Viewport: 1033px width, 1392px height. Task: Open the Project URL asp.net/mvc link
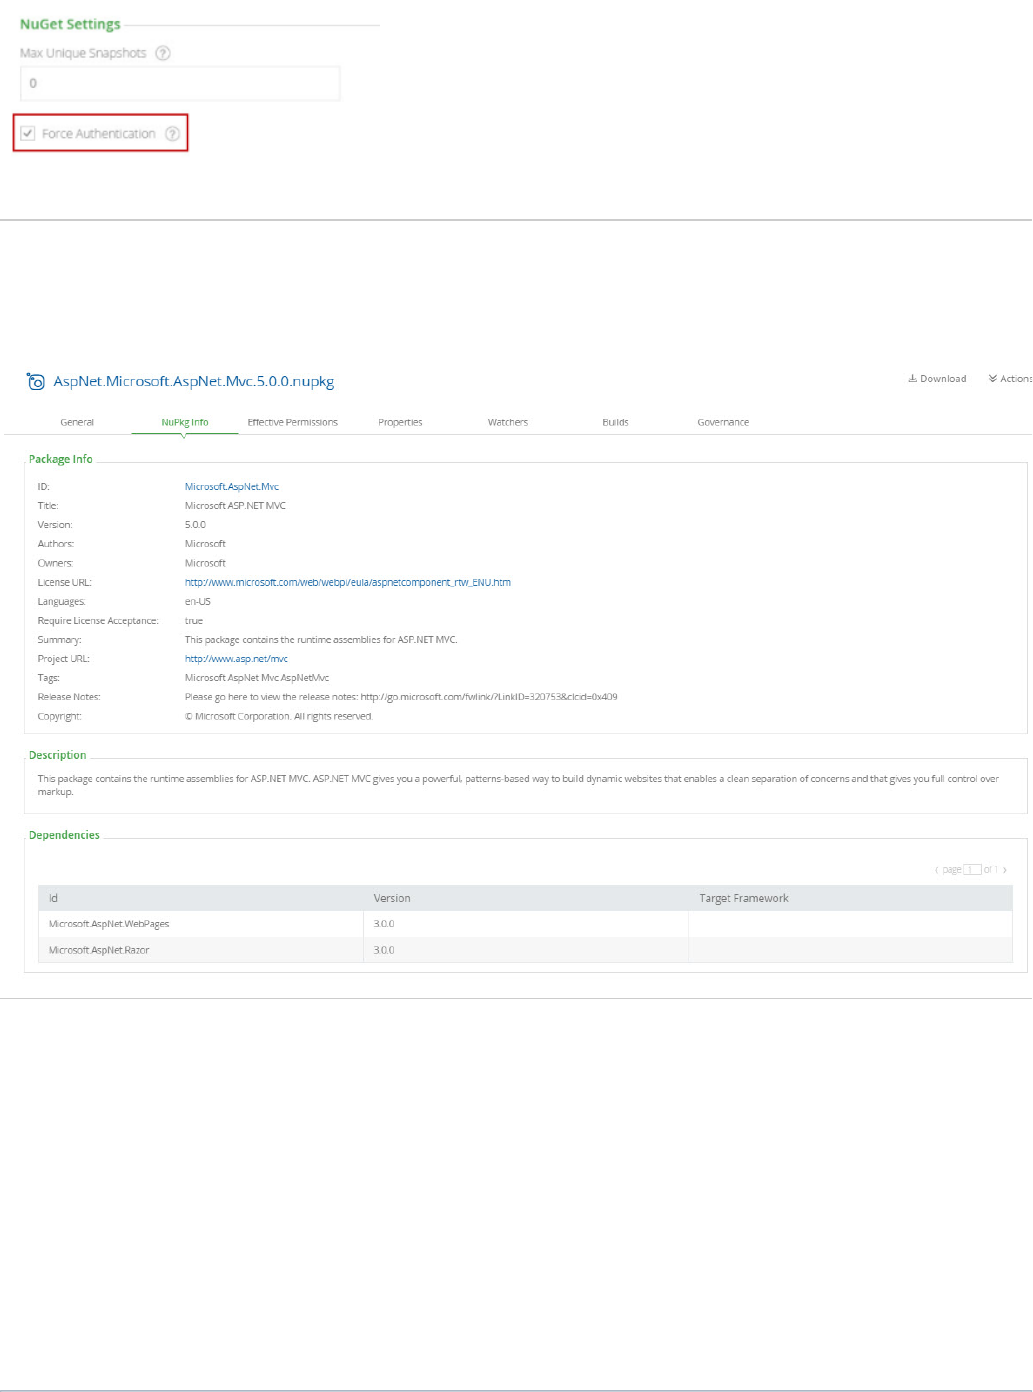236,659
